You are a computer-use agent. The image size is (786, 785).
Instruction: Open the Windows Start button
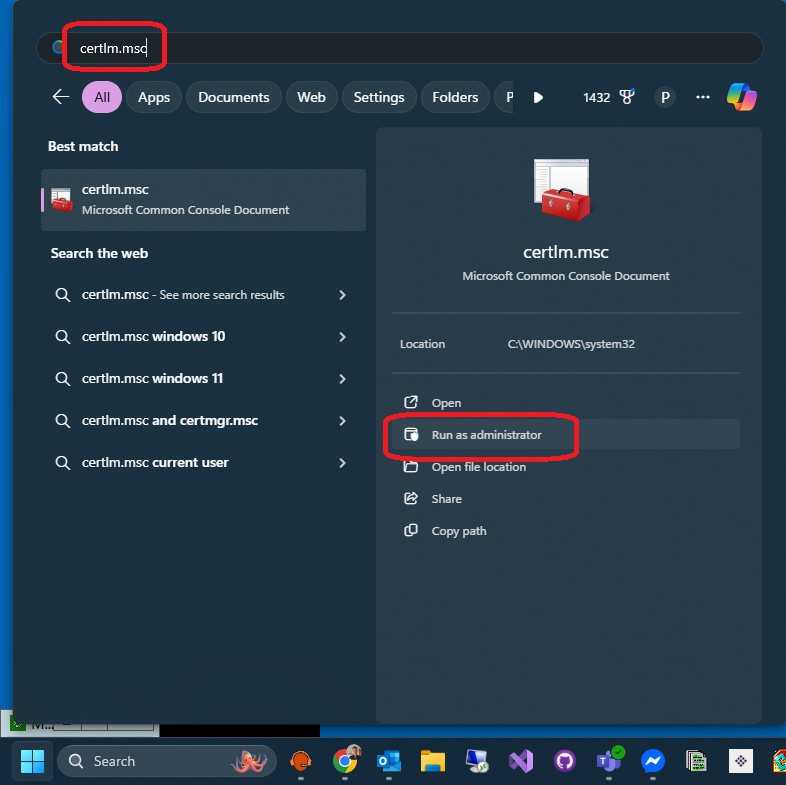(x=33, y=761)
